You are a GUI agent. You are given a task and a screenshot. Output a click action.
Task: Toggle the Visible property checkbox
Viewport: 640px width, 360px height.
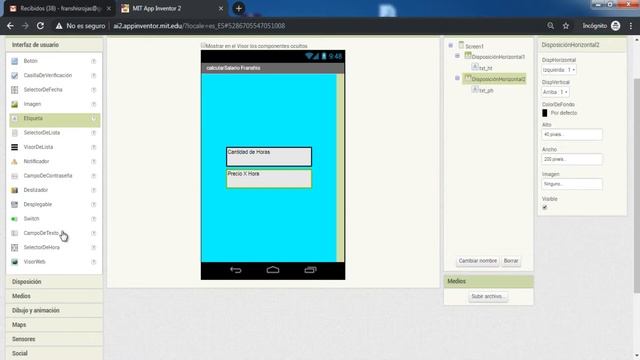pyautogui.click(x=544, y=207)
